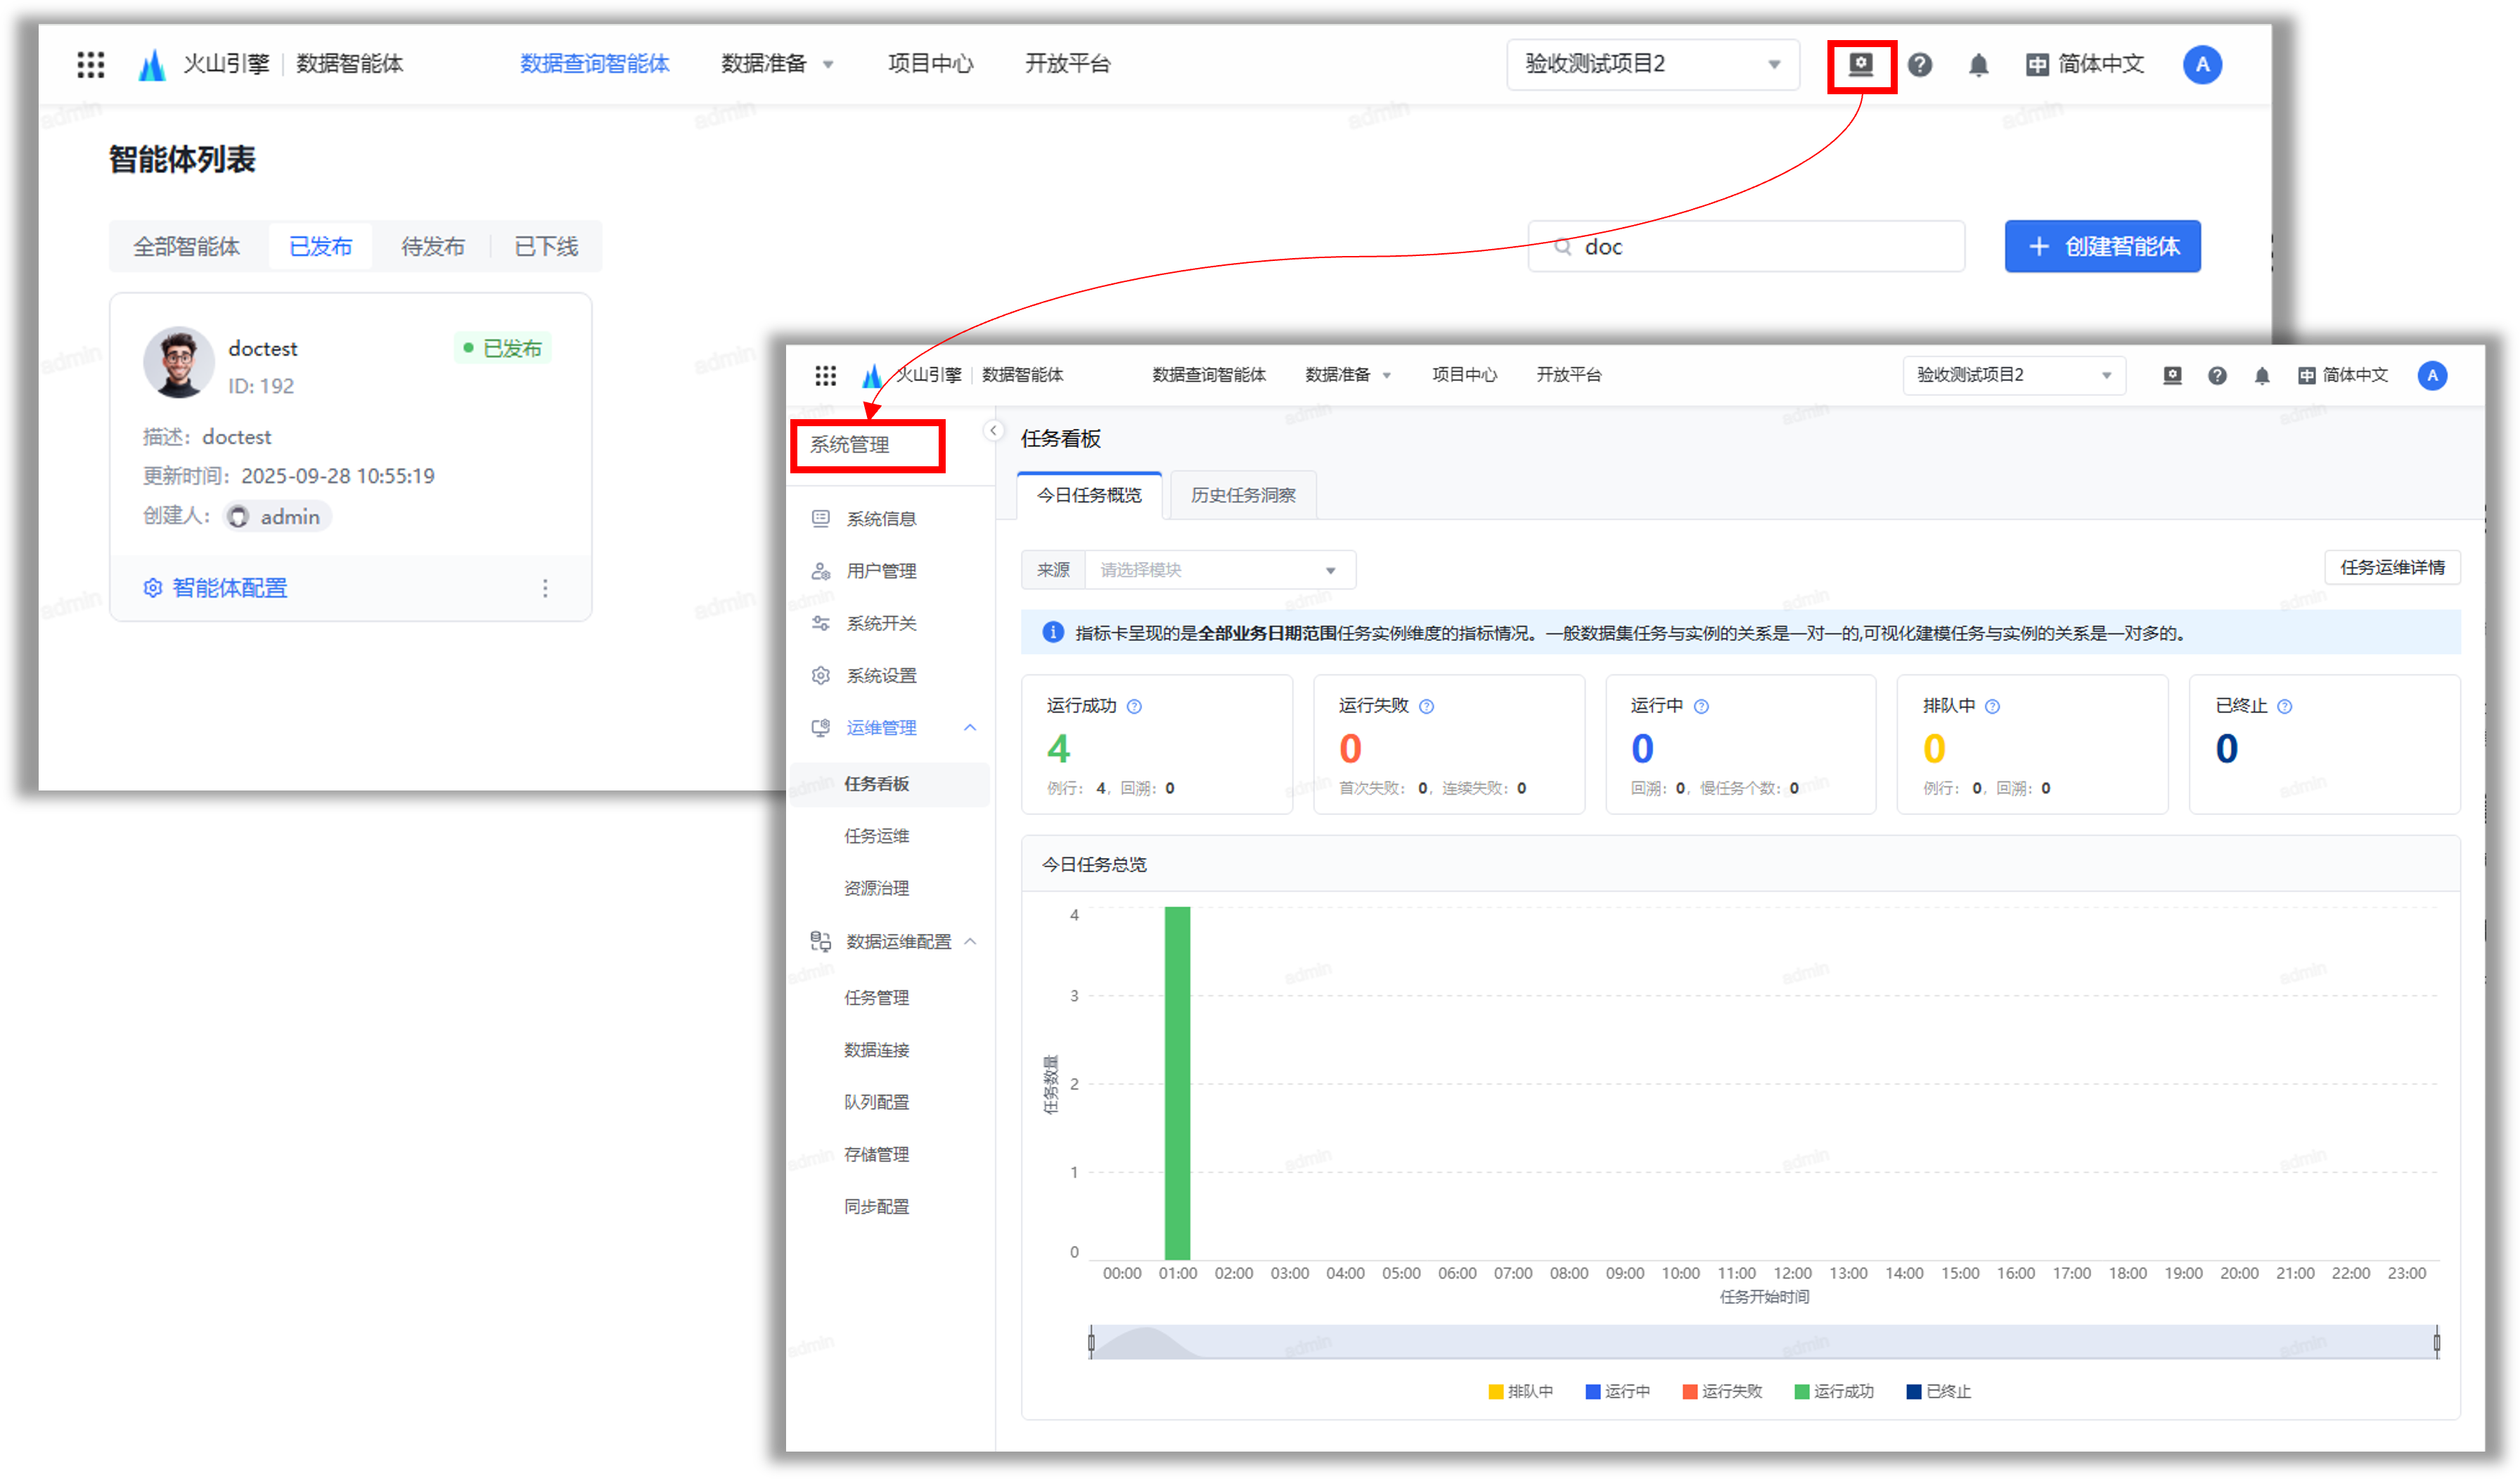Click the notification bell icon
2520x1479 pixels.
(1978, 65)
